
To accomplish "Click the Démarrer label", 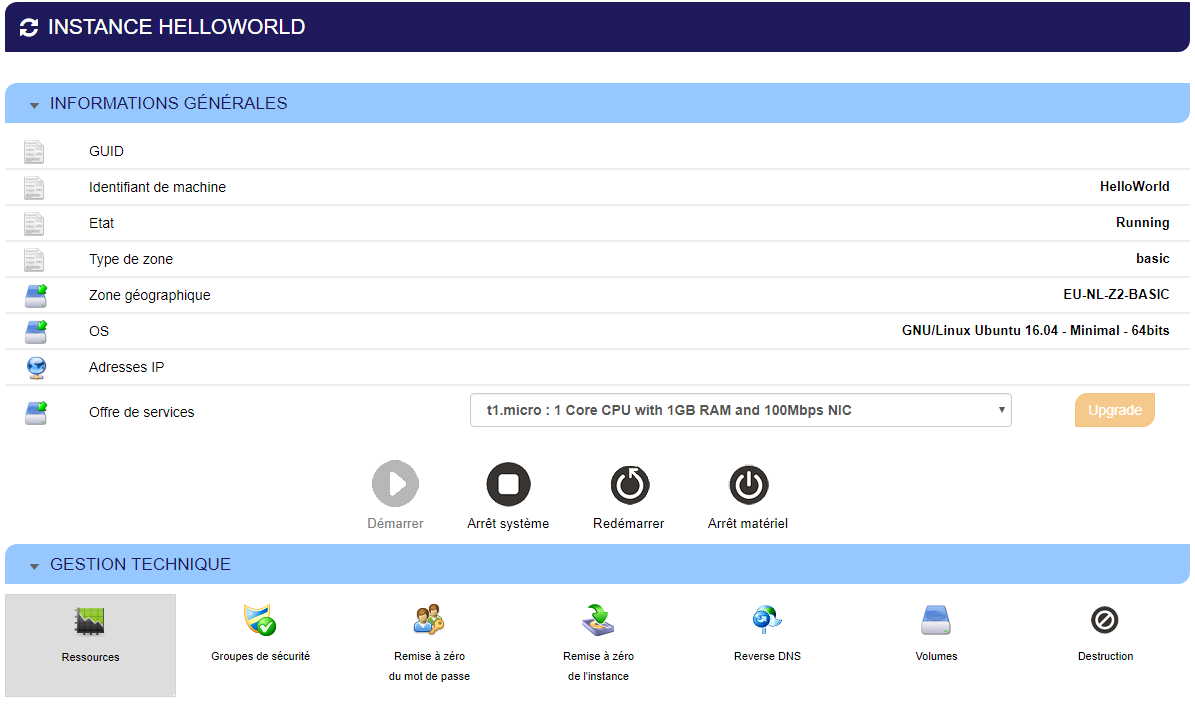I will [x=395, y=523].
